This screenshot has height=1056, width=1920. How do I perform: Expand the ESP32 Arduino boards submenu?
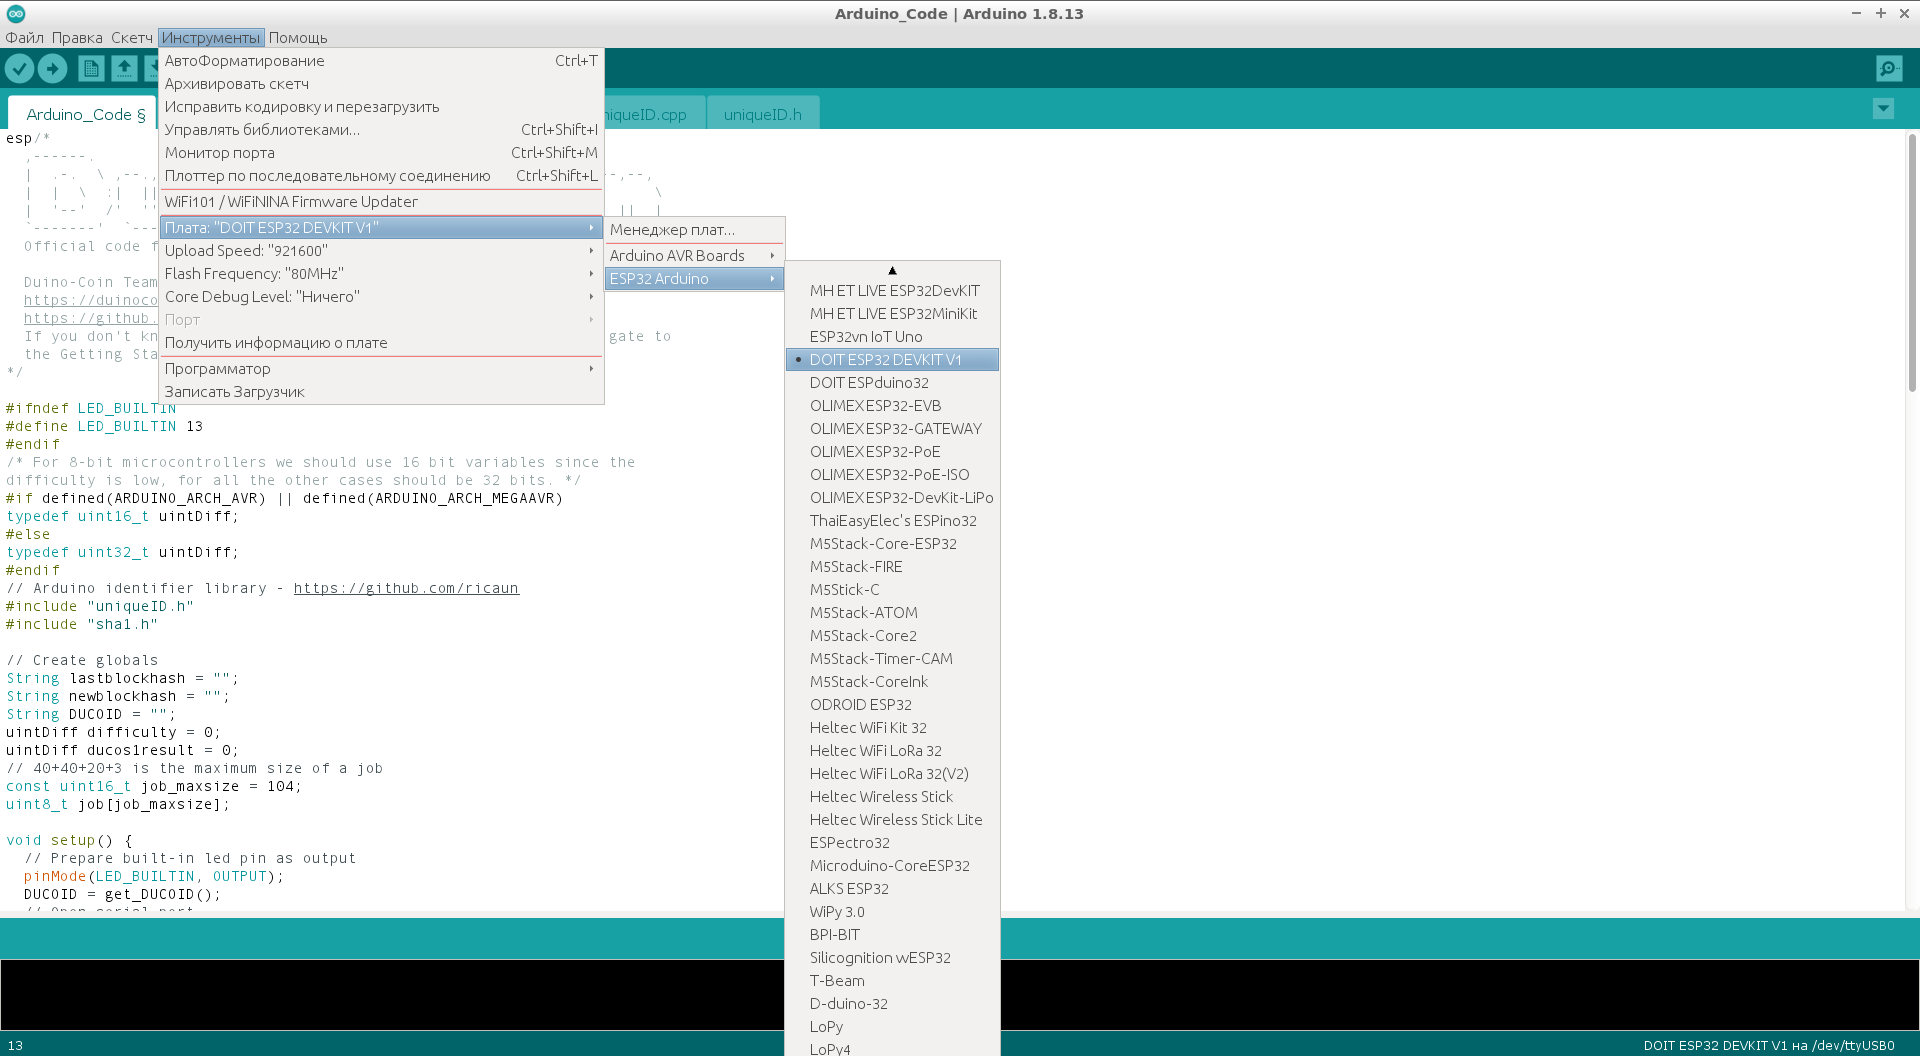point(694,278)
